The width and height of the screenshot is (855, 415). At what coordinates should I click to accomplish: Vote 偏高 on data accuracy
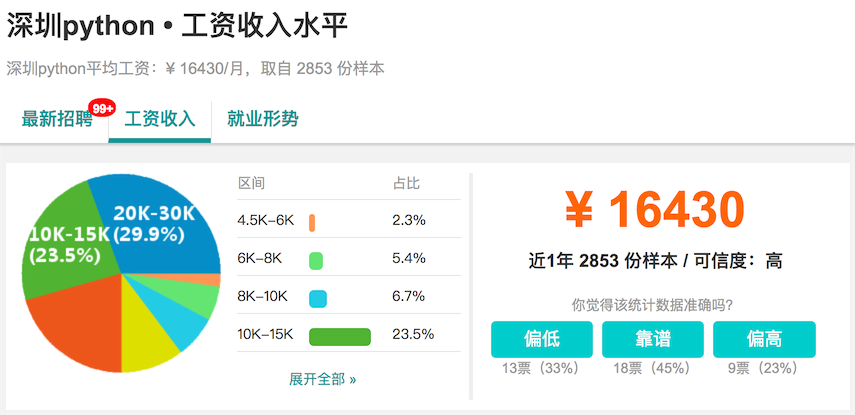[764, 339]
